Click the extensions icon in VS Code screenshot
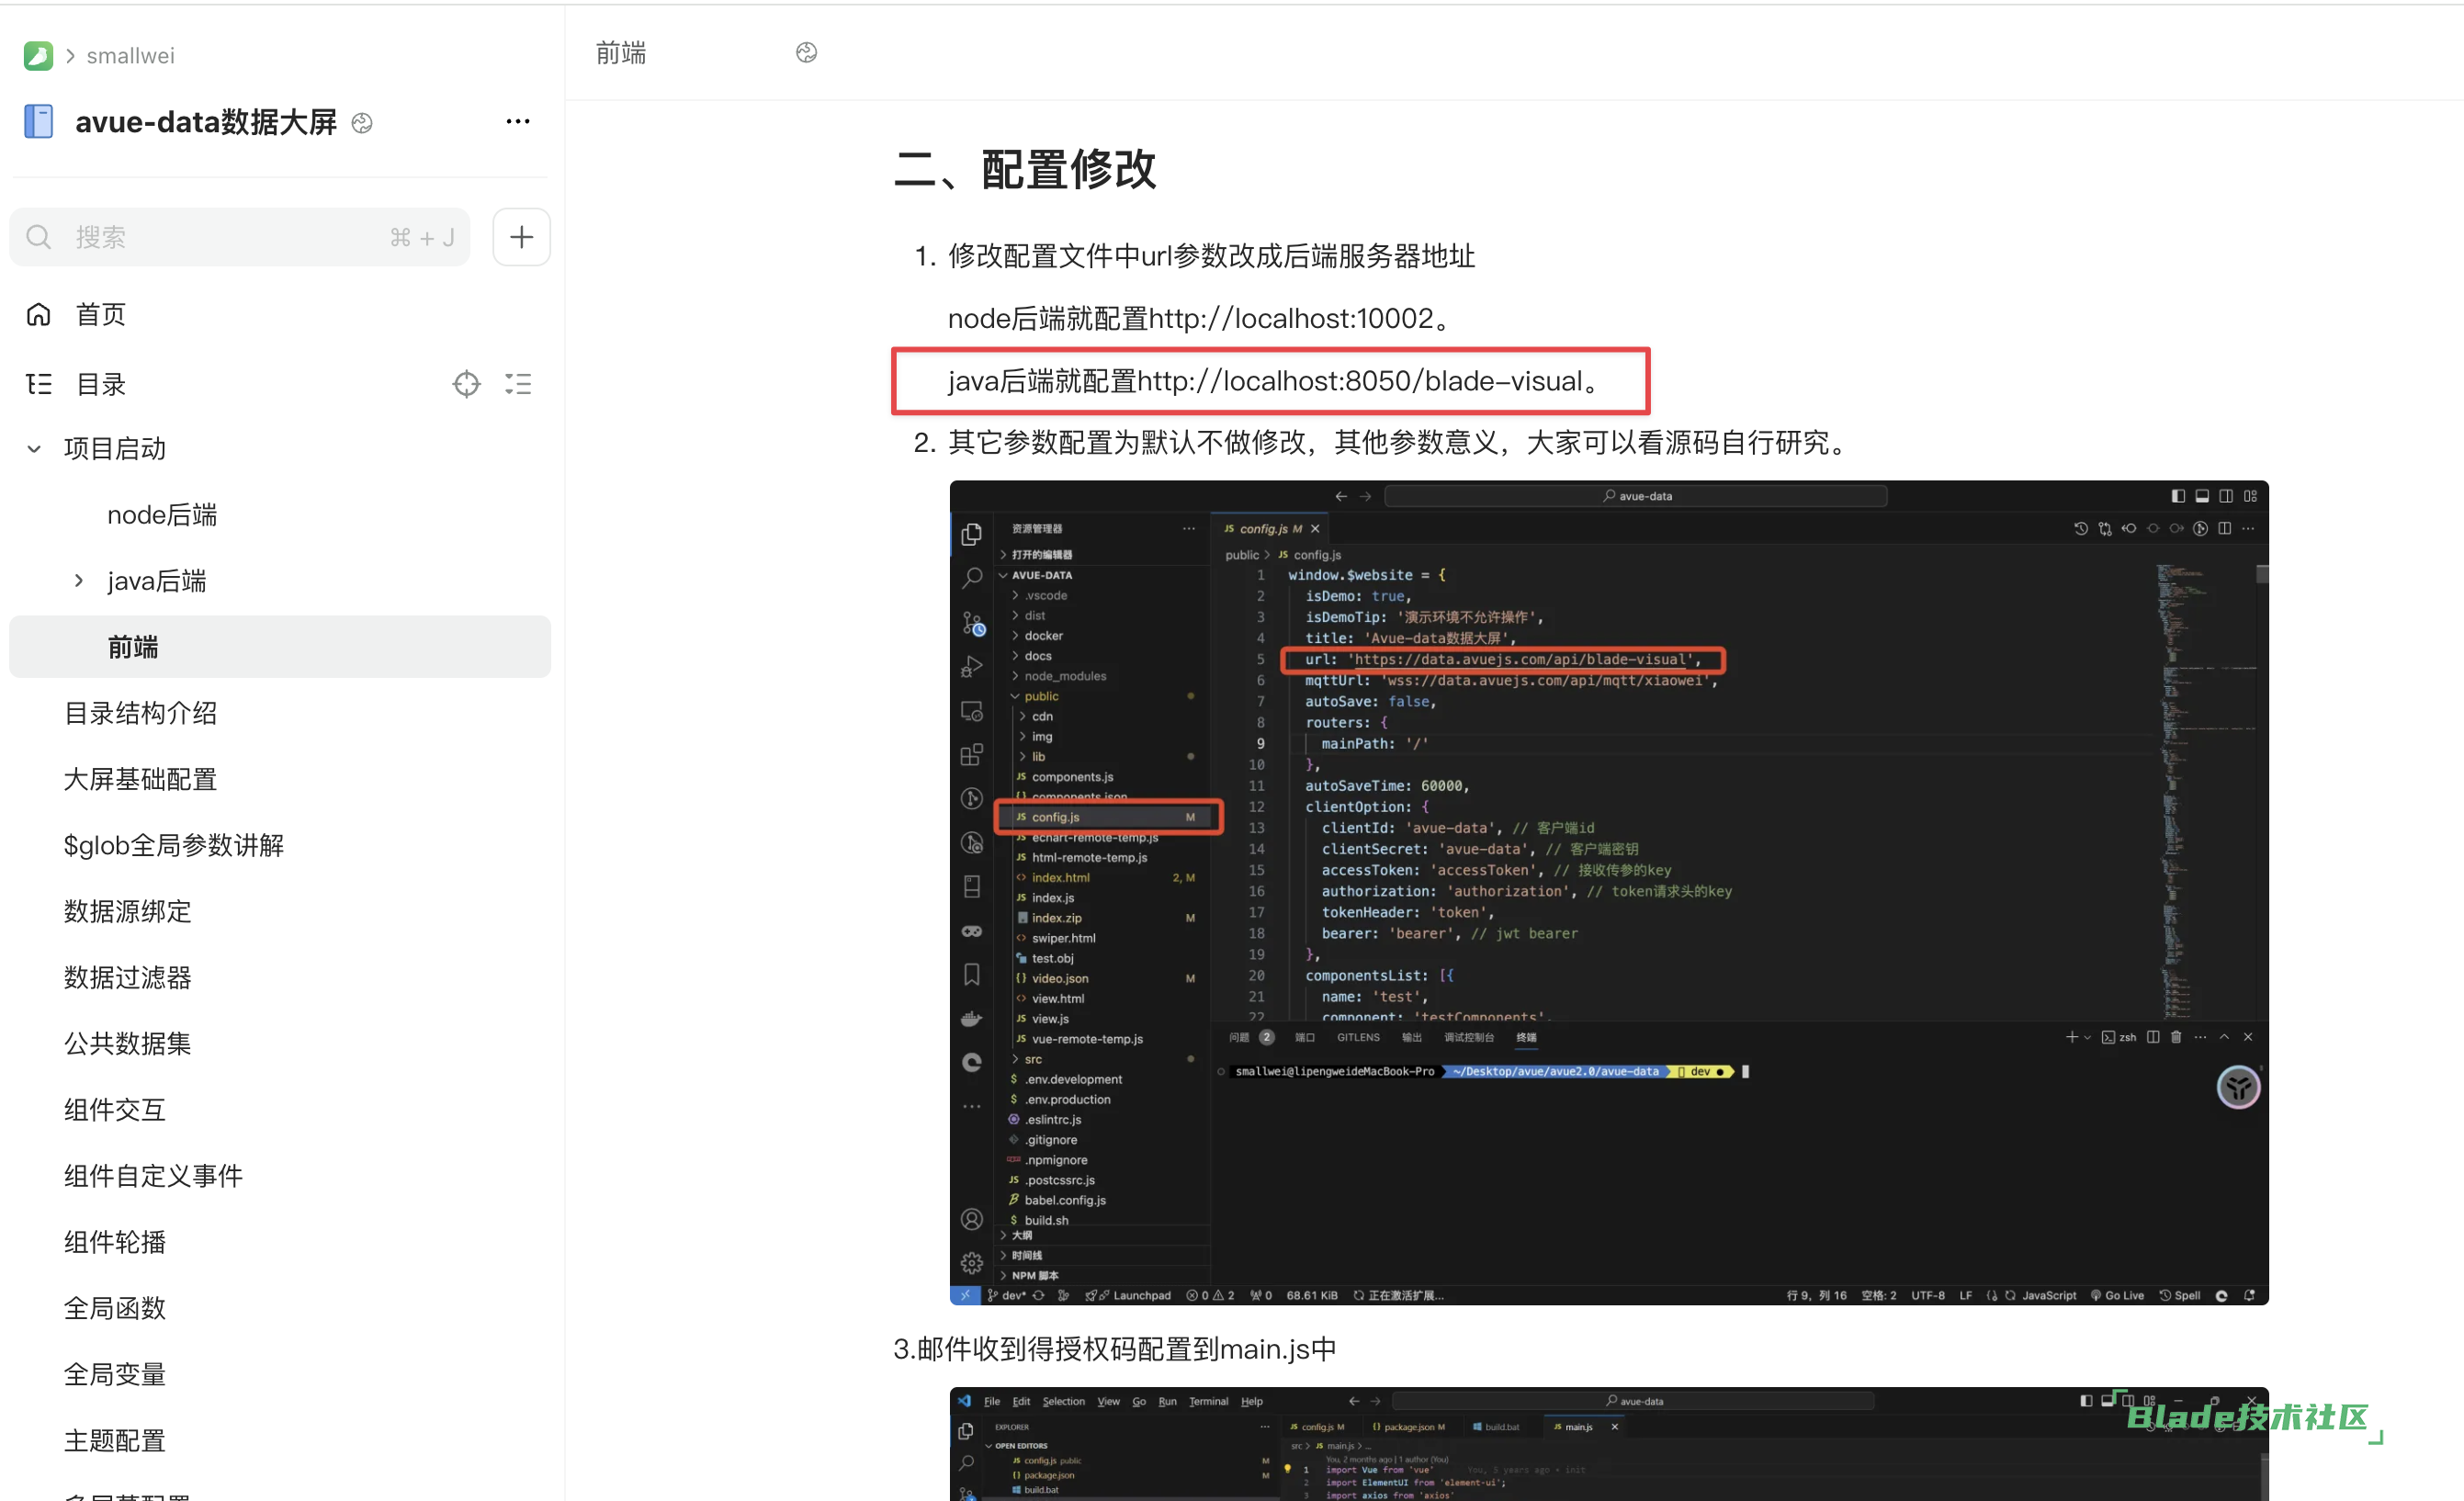 click(x=971, y=754)
